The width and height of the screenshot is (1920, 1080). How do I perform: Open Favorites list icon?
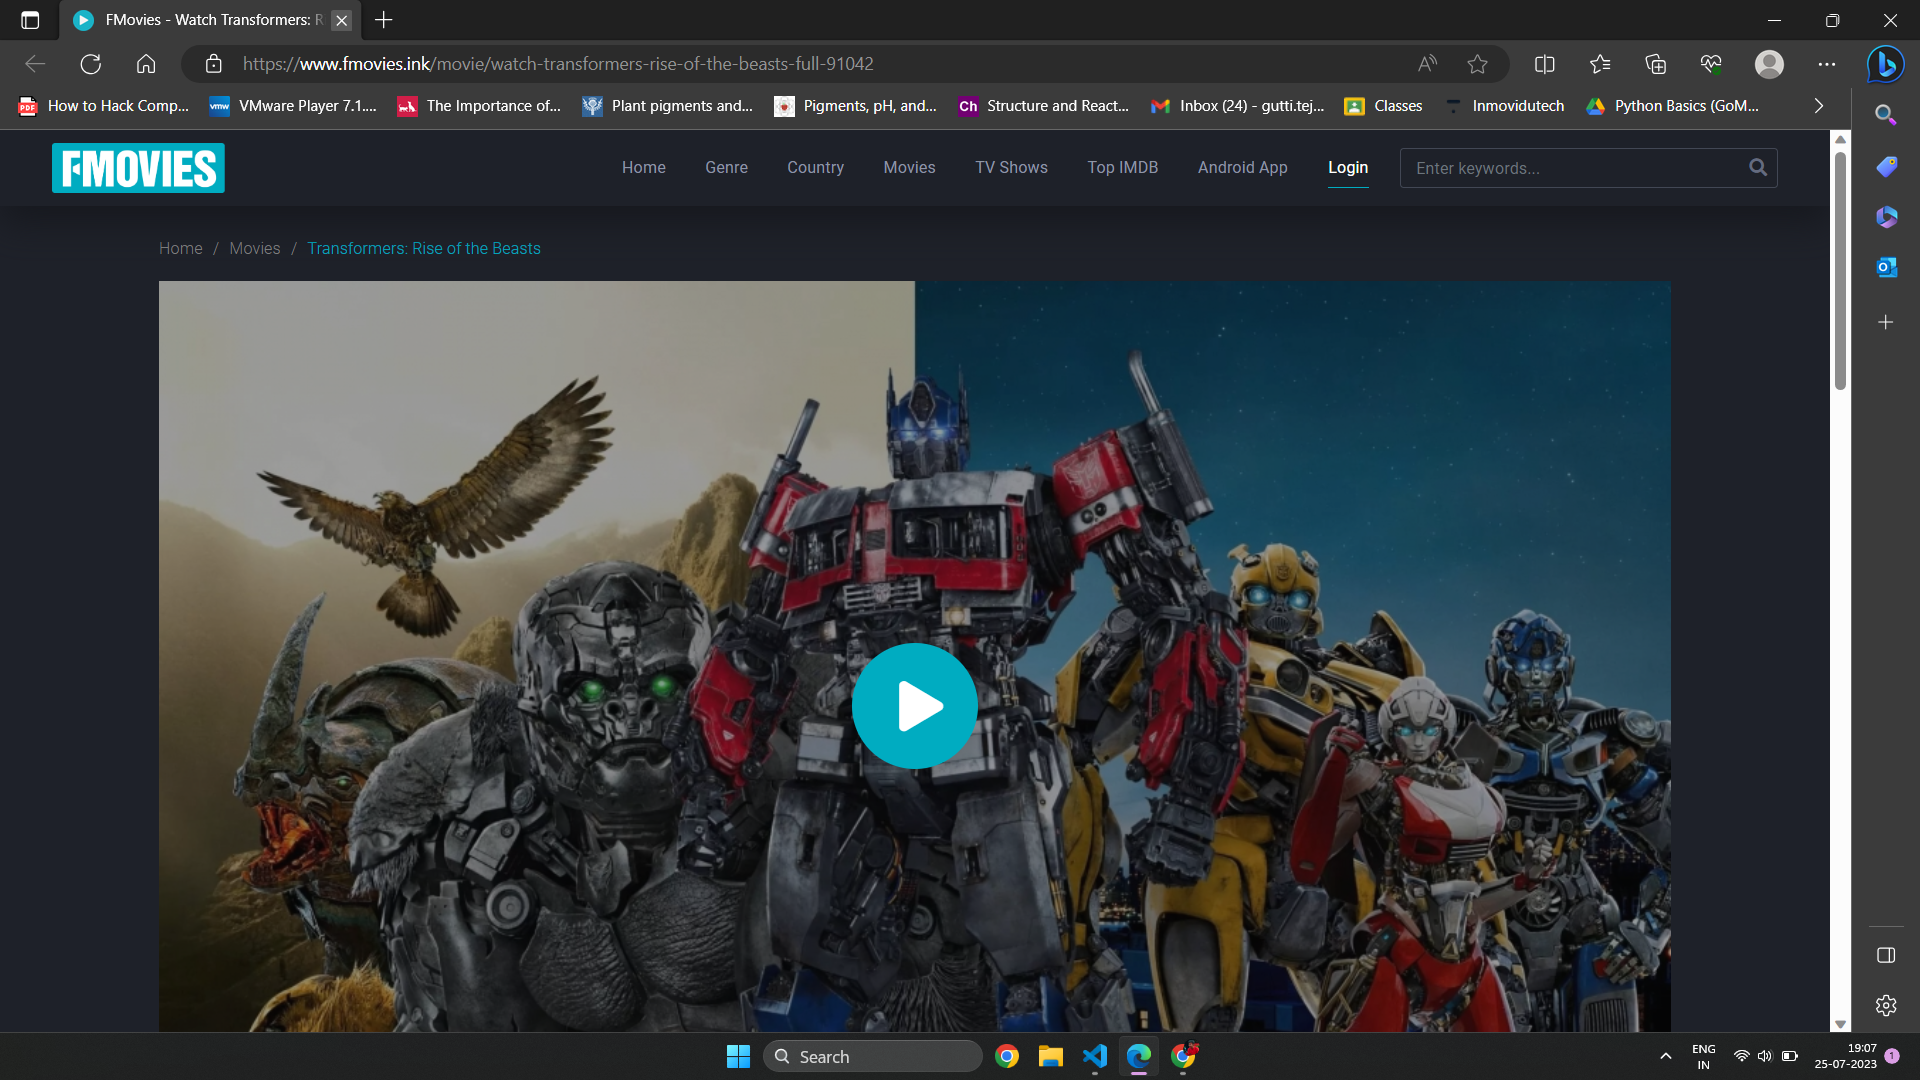pos(1600,64)
